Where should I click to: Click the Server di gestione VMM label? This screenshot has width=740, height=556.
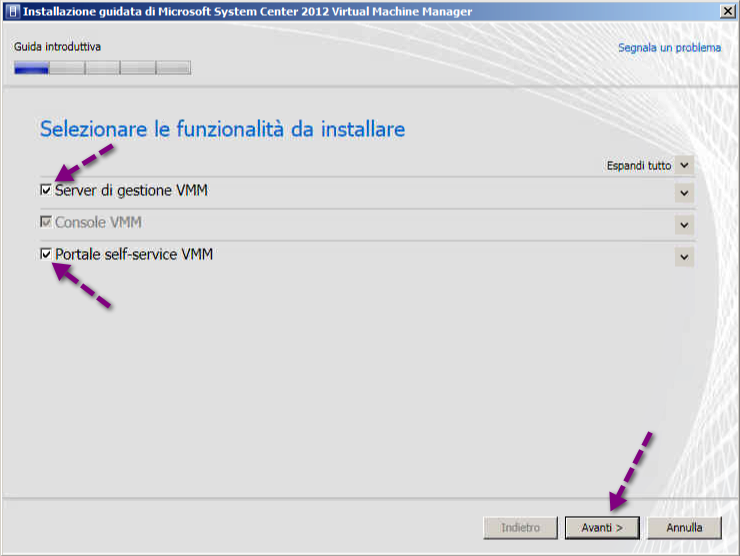131,190
